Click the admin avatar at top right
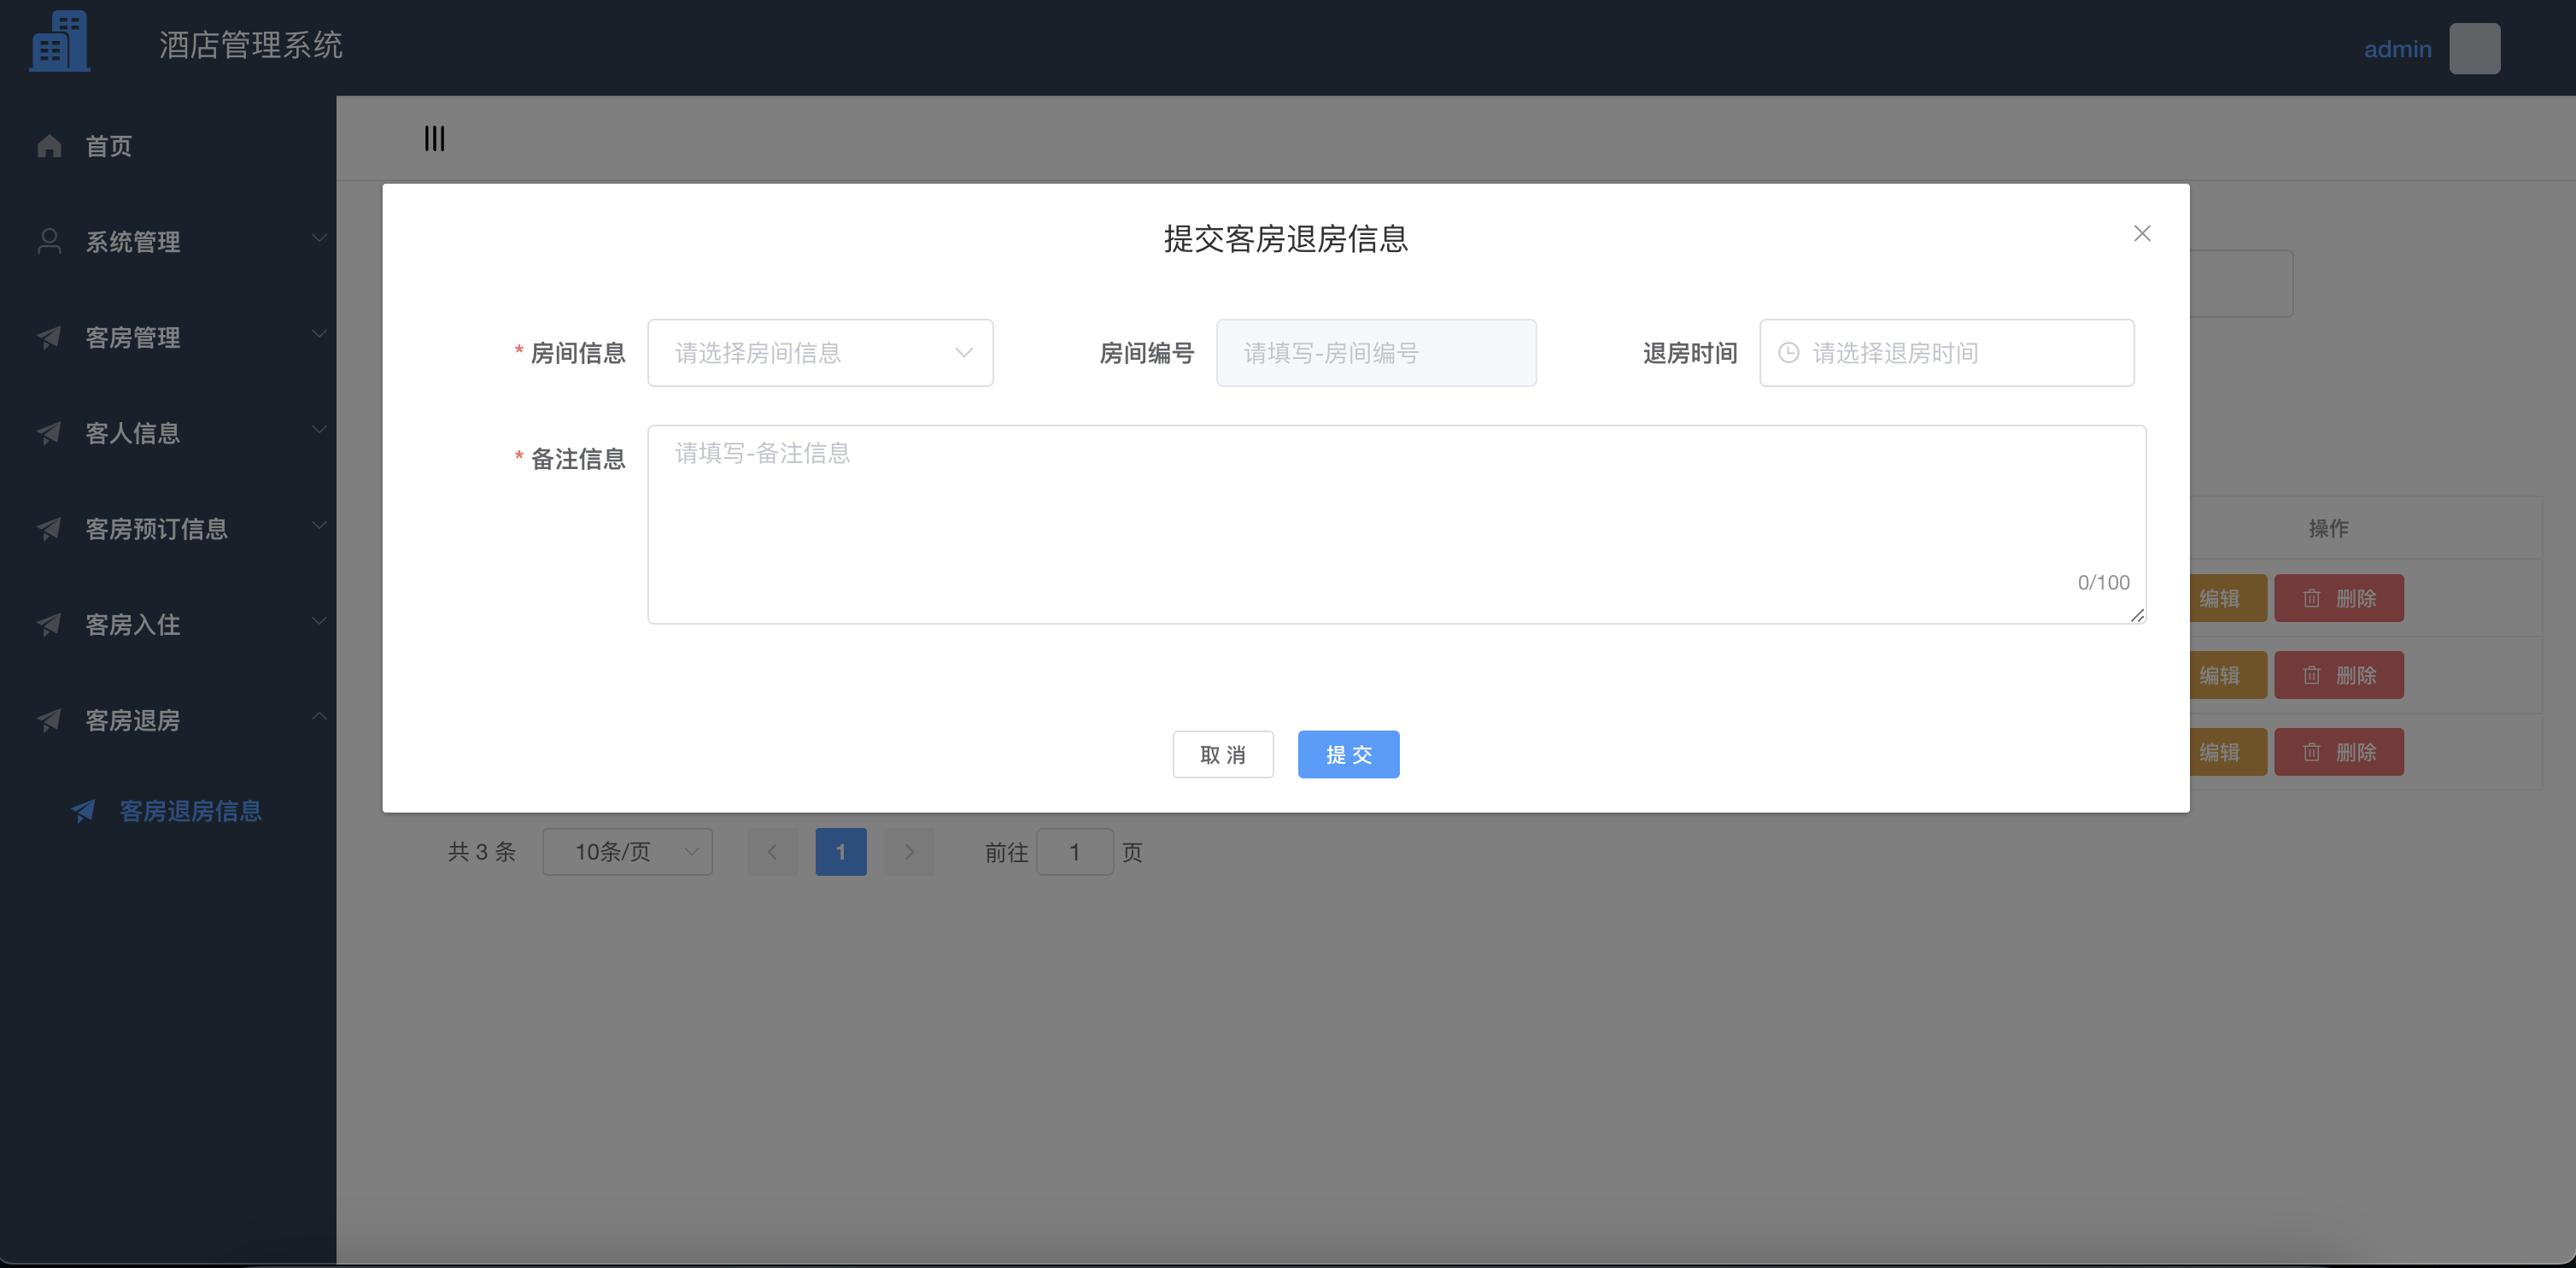This screenshot has height=1268, width=2576. coord(2474,47)
